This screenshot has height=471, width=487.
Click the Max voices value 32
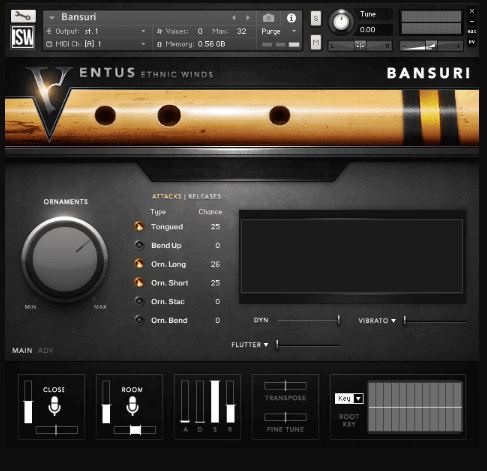pyautogui.click(x=241, y=31)
